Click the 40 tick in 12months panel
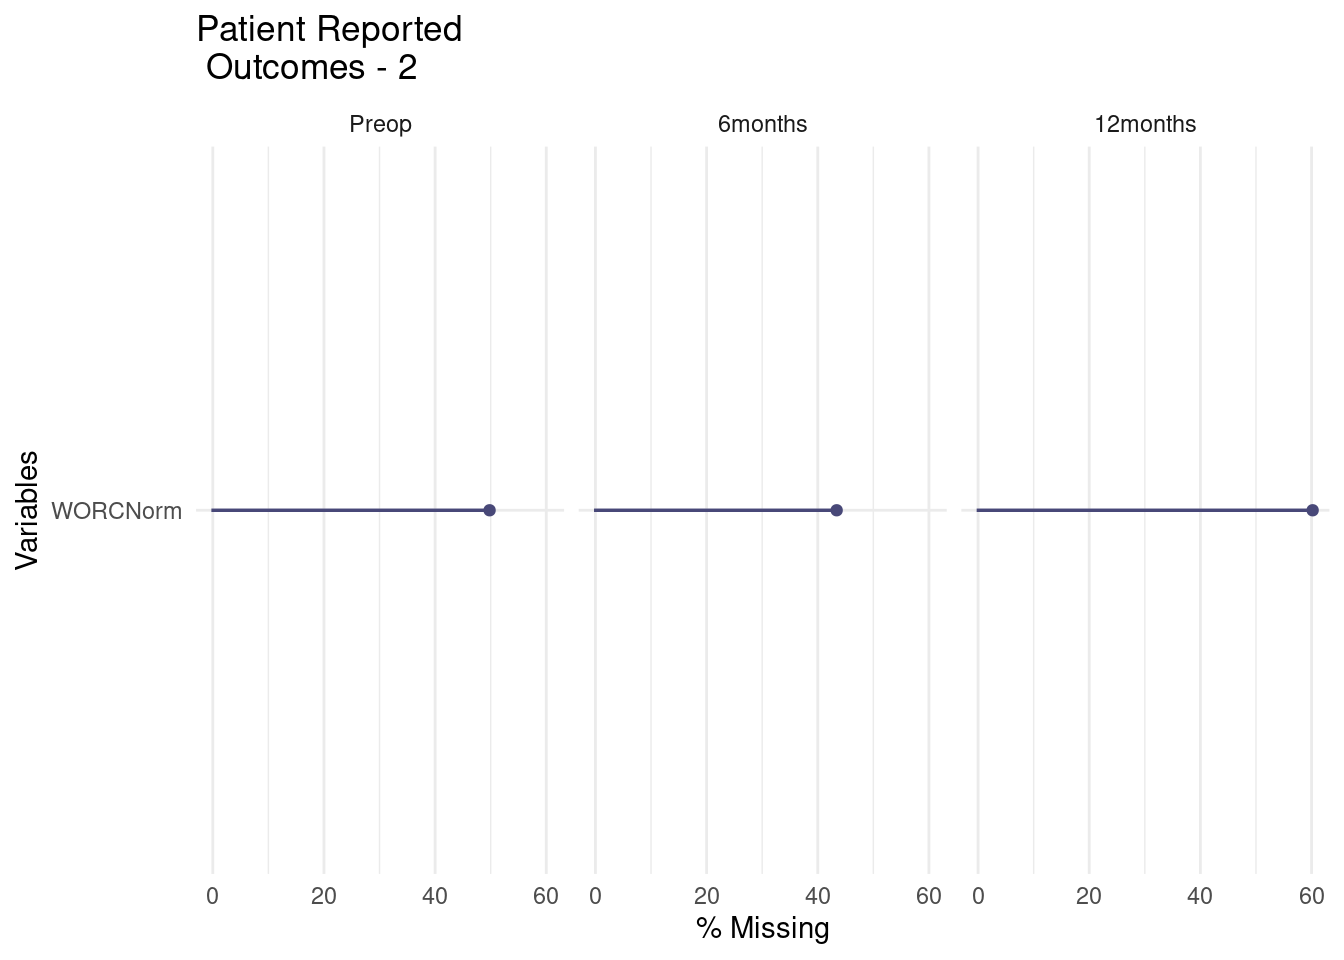Viewport: 1344px width, 960px height. coord(1200,896)
